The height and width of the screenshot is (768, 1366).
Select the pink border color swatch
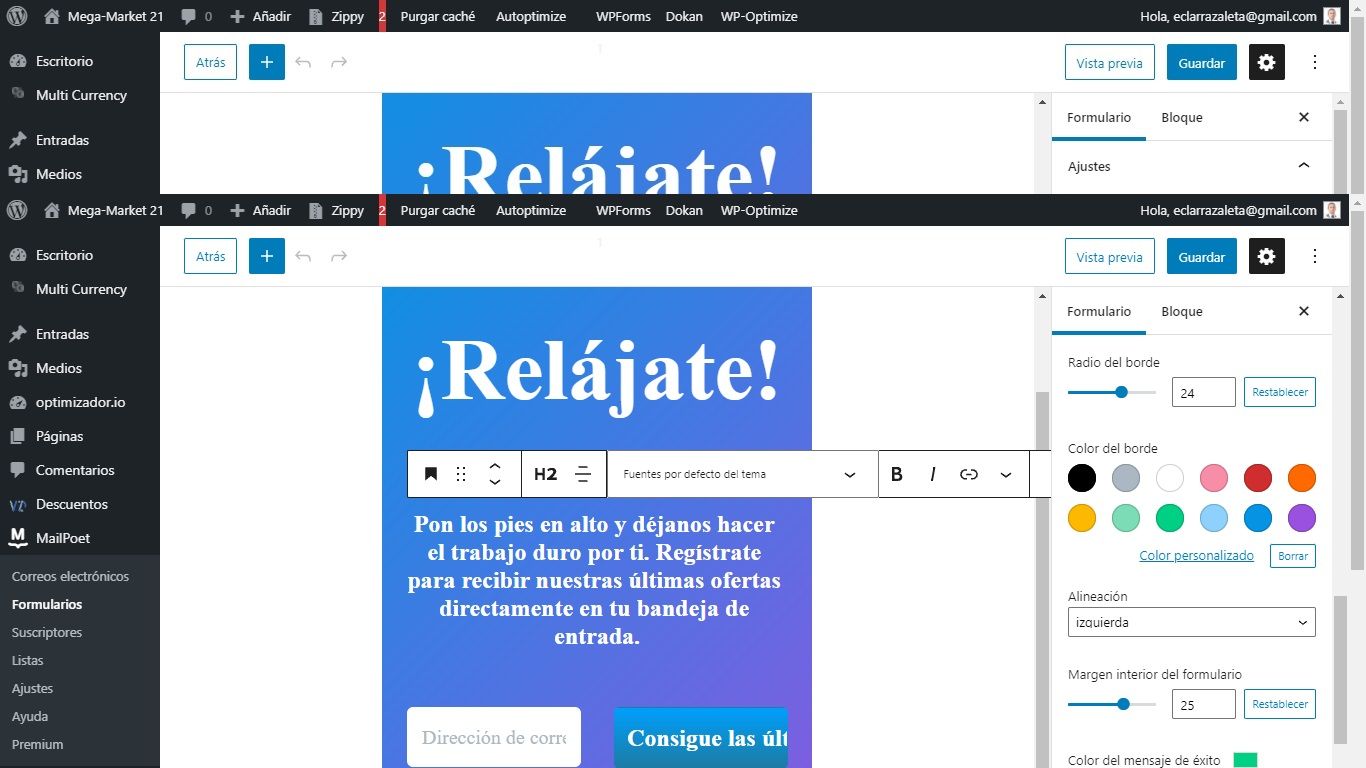[x=1214, y=478]
